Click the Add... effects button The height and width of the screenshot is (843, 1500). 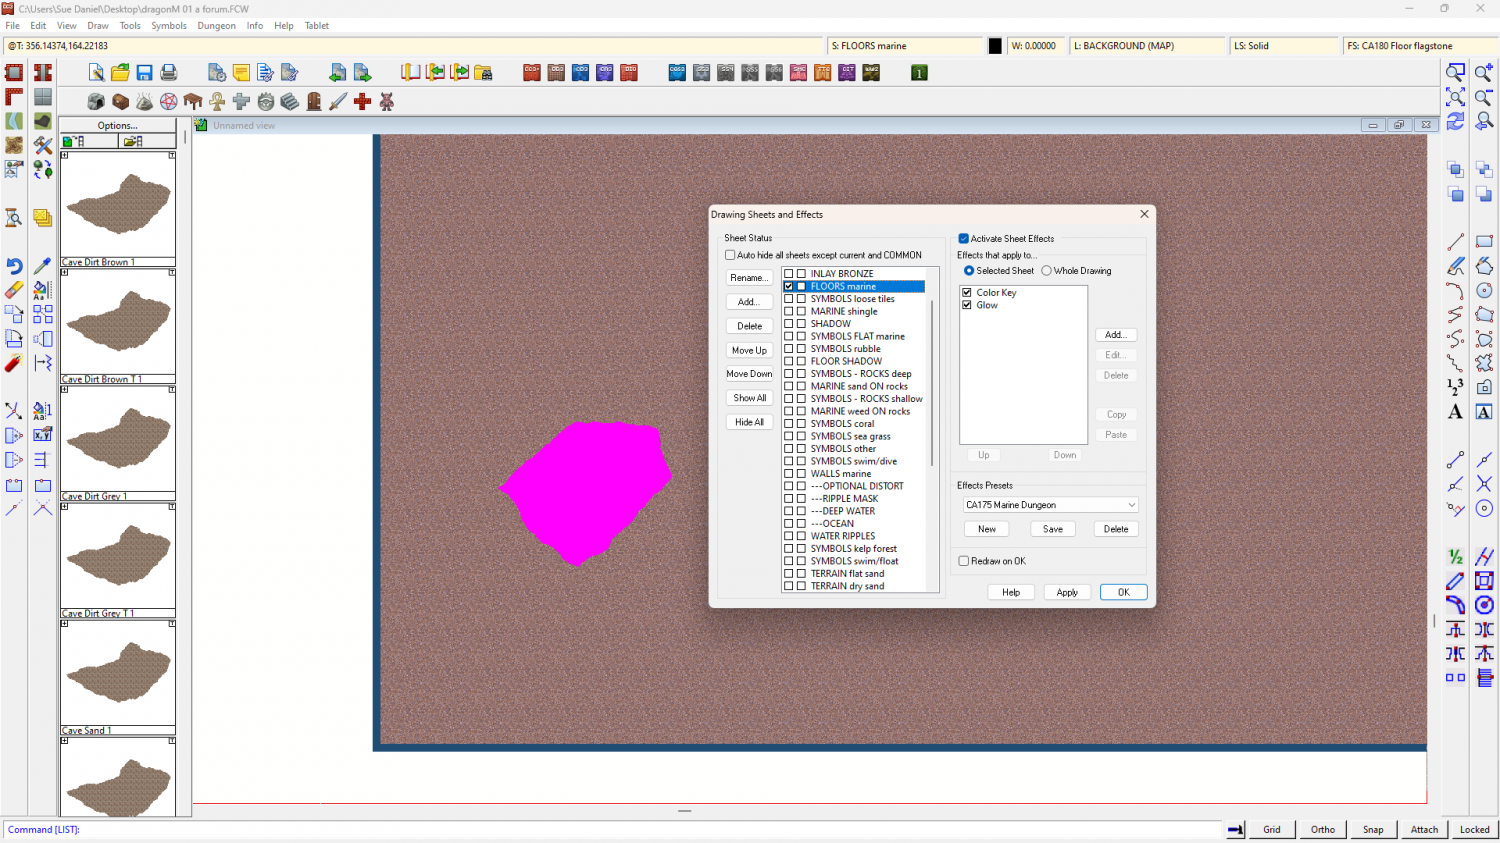[1116, 335]
